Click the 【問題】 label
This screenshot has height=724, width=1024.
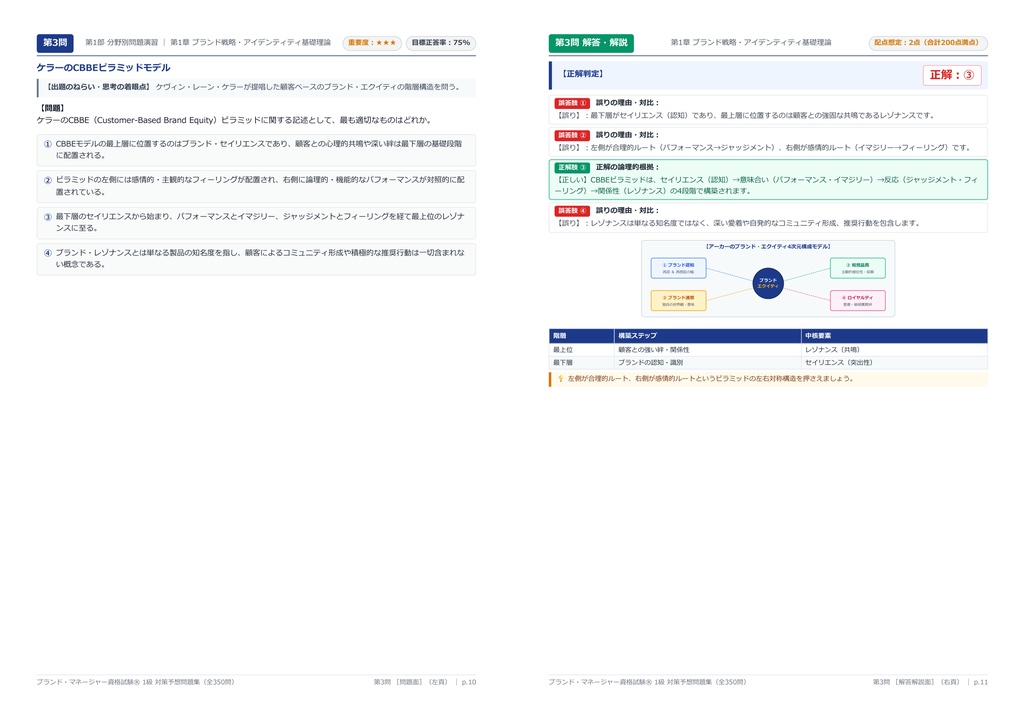pos(52,108)
